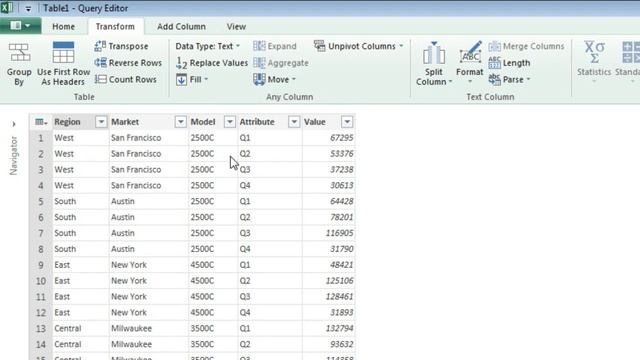Open Region column filter dropdown
This screenshot has height=360, width=640.
[101, 122]
